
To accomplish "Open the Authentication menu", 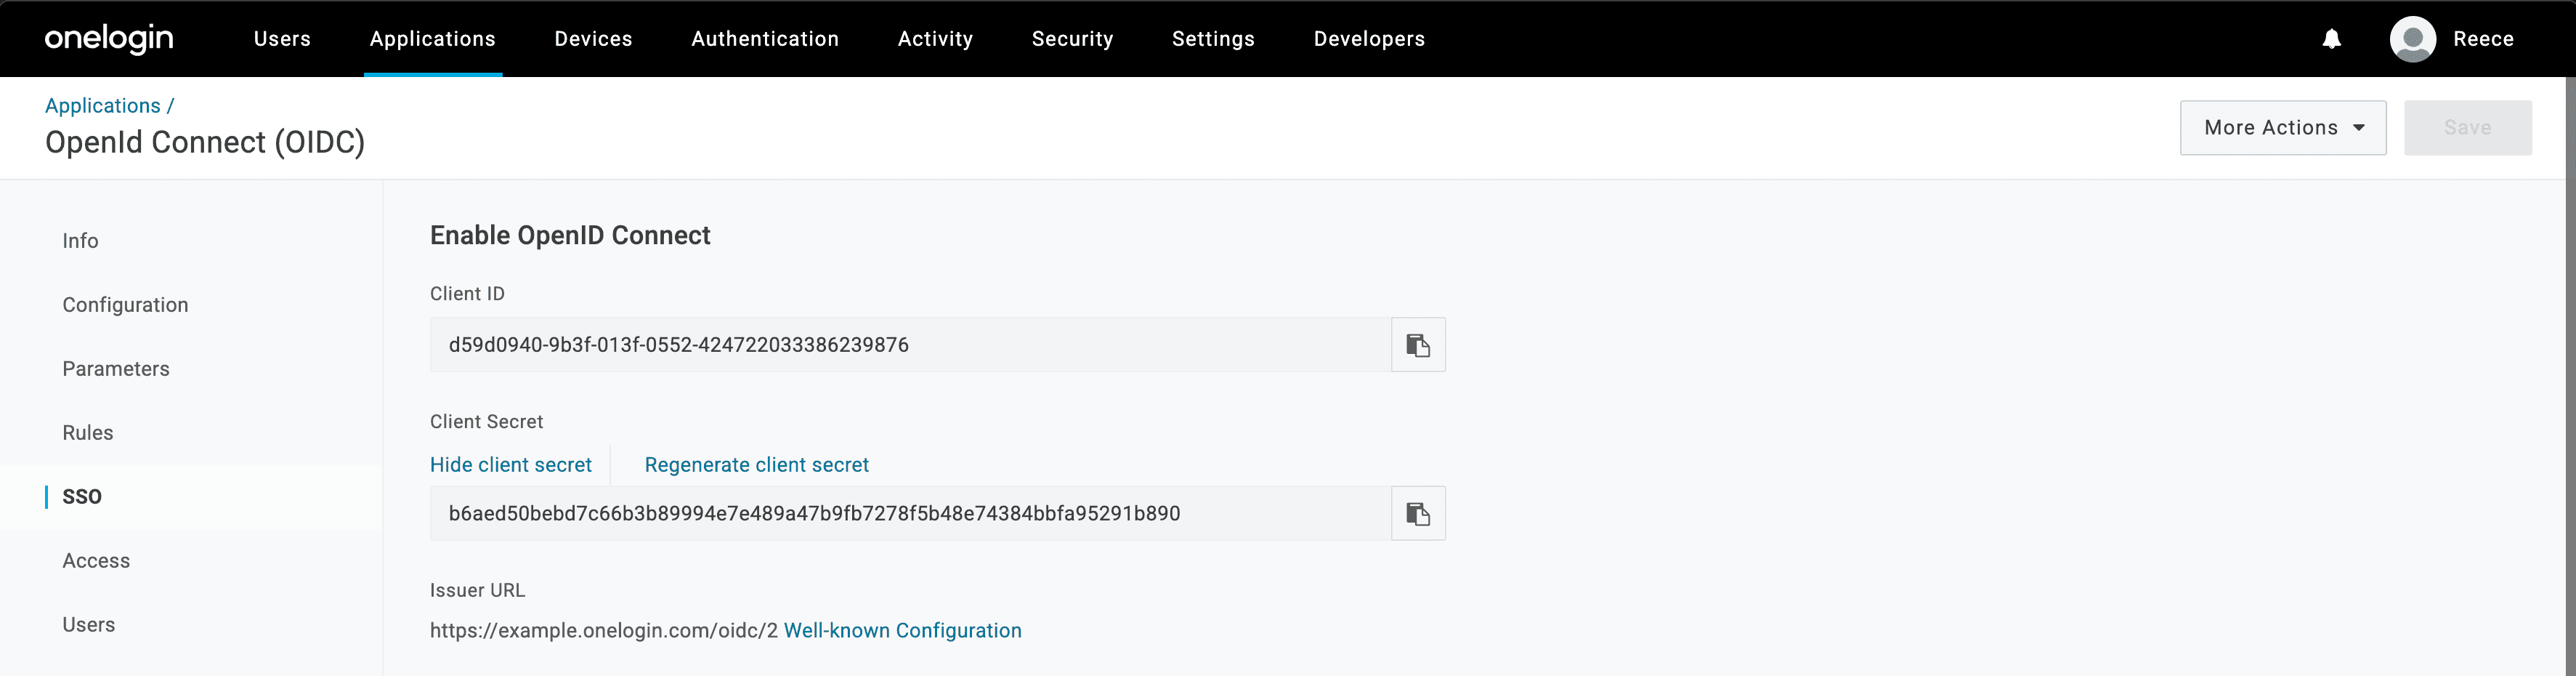I will tap(765, 39).
